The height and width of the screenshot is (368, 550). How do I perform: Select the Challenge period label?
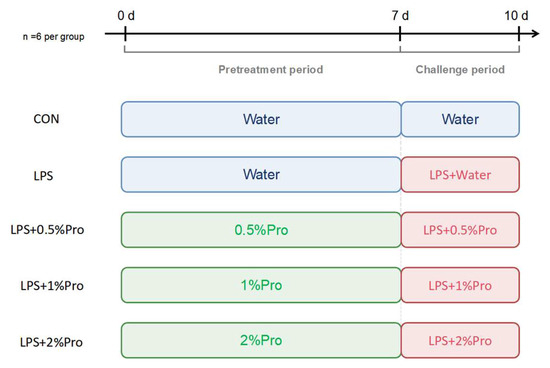pyautogui.click(x=460, y=69)
